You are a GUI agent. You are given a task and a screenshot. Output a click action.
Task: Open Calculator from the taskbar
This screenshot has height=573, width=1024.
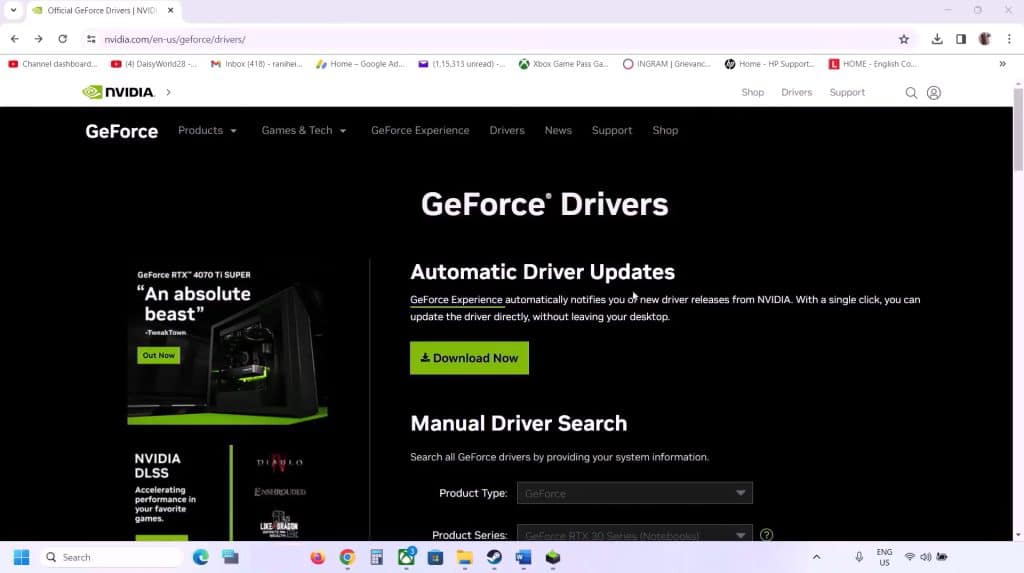pos(376,557)
